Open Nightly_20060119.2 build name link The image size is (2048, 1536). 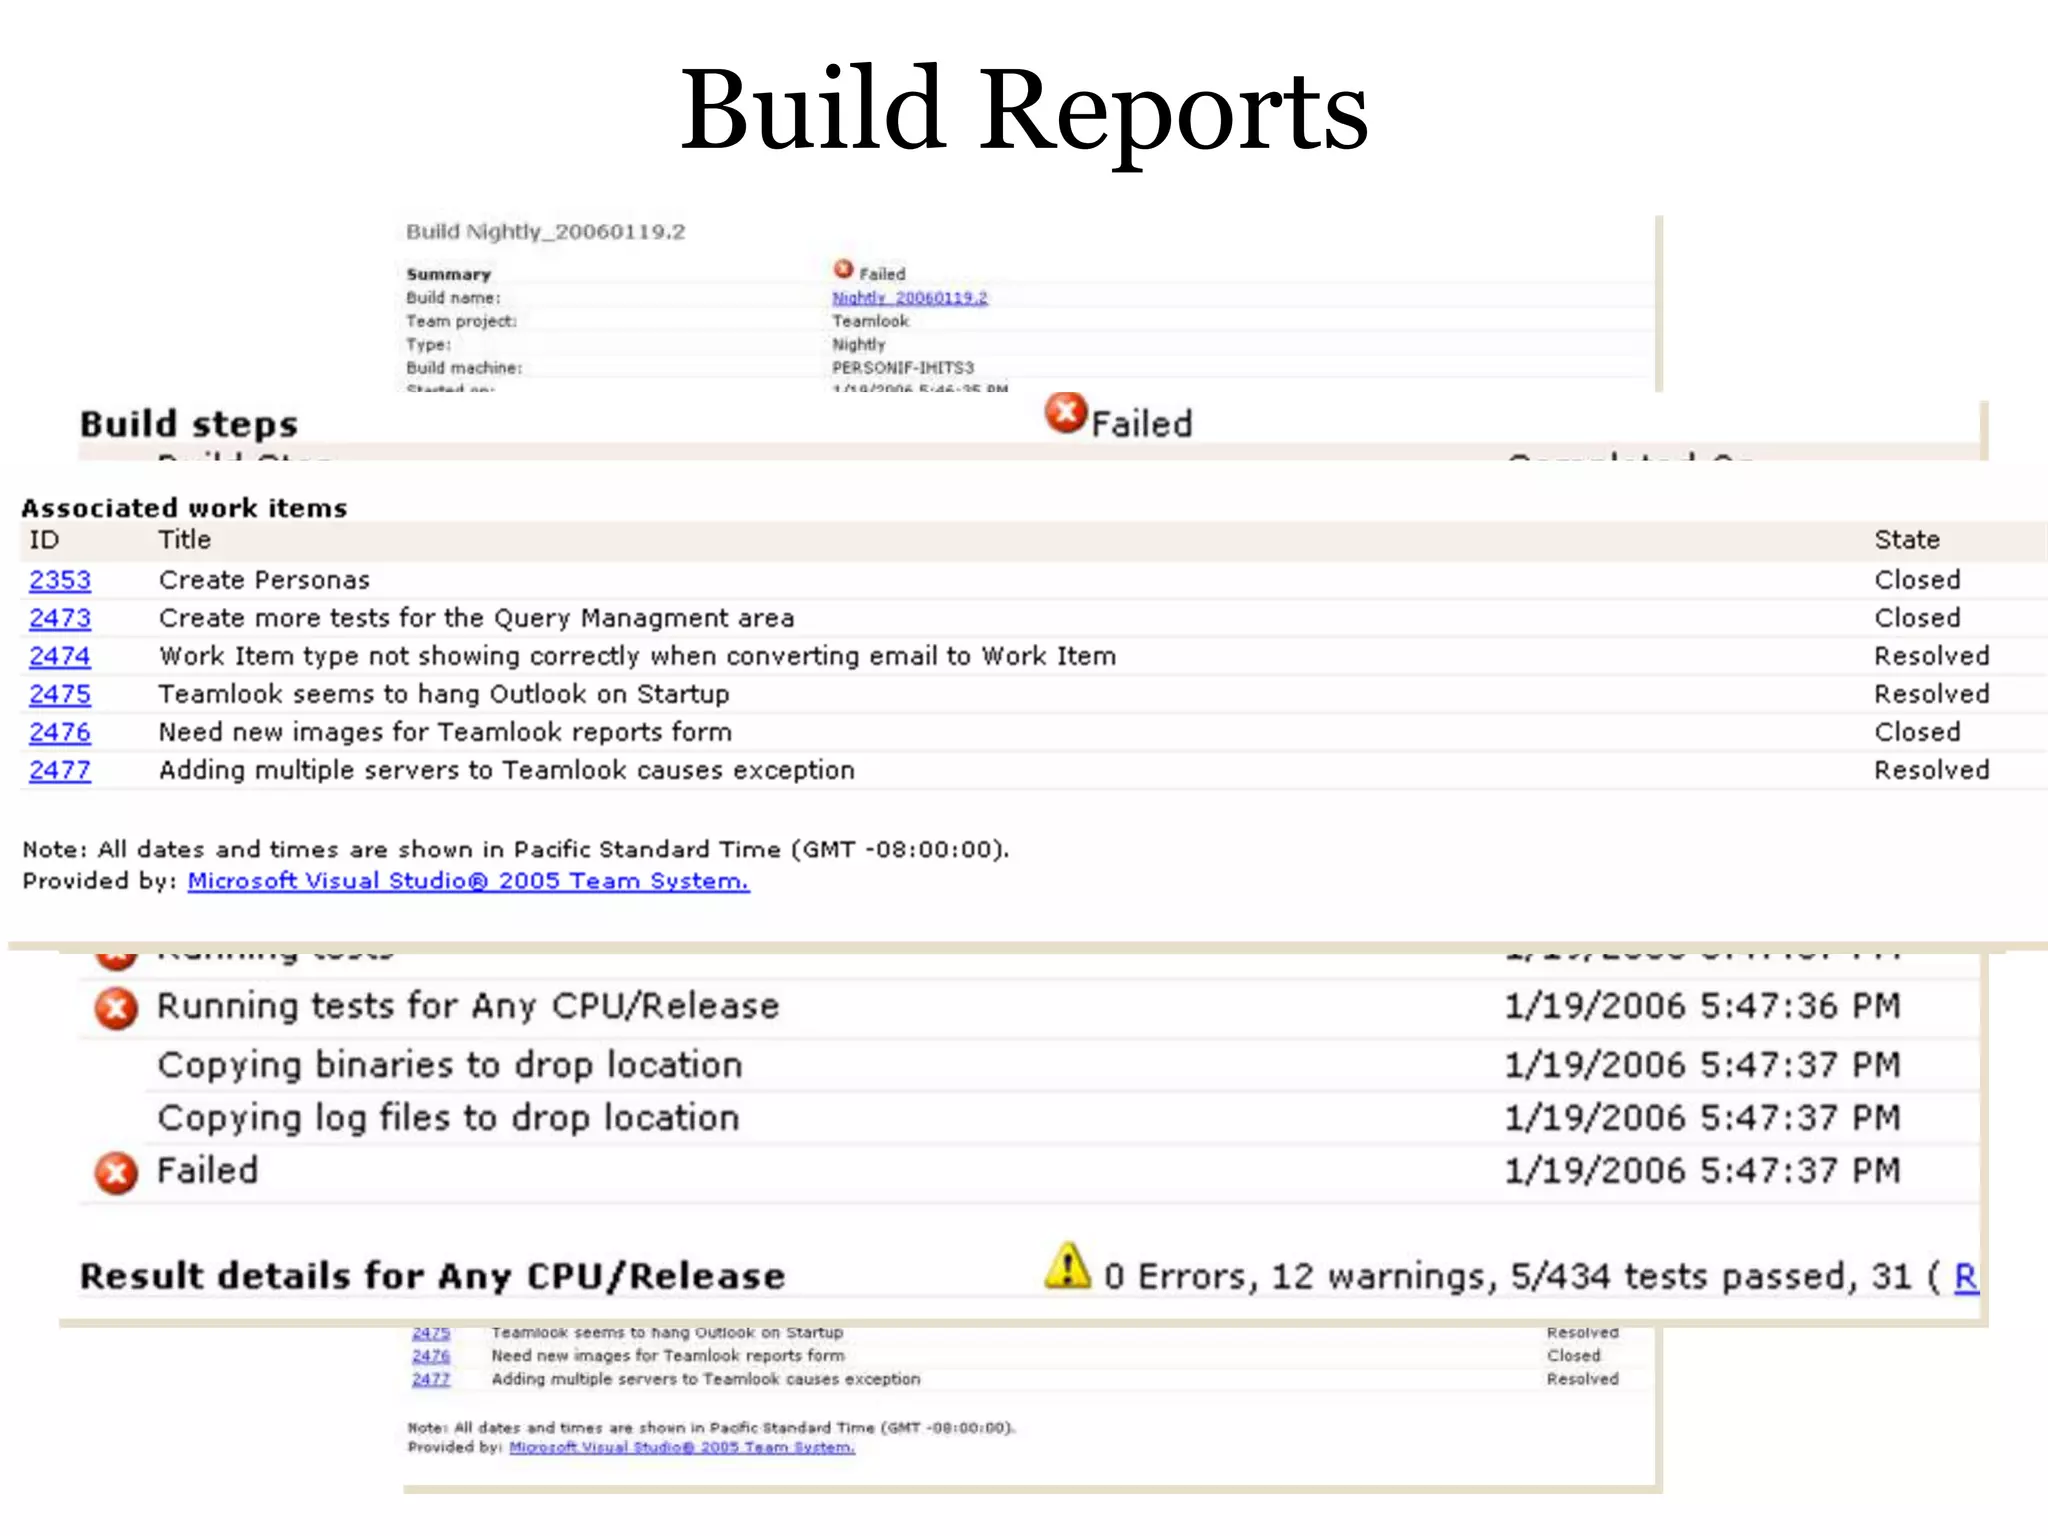(x=909, y=298)
